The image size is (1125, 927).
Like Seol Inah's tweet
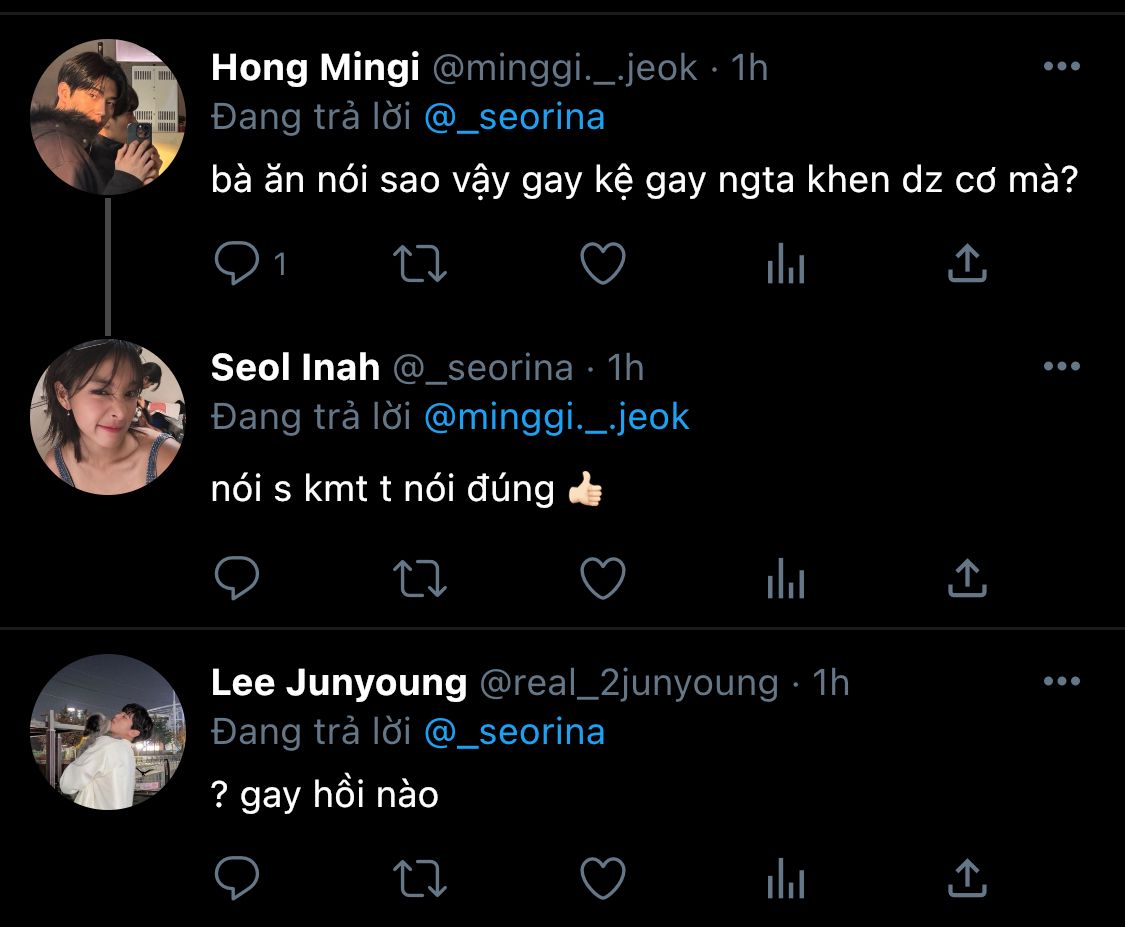(x=603, y=578)
